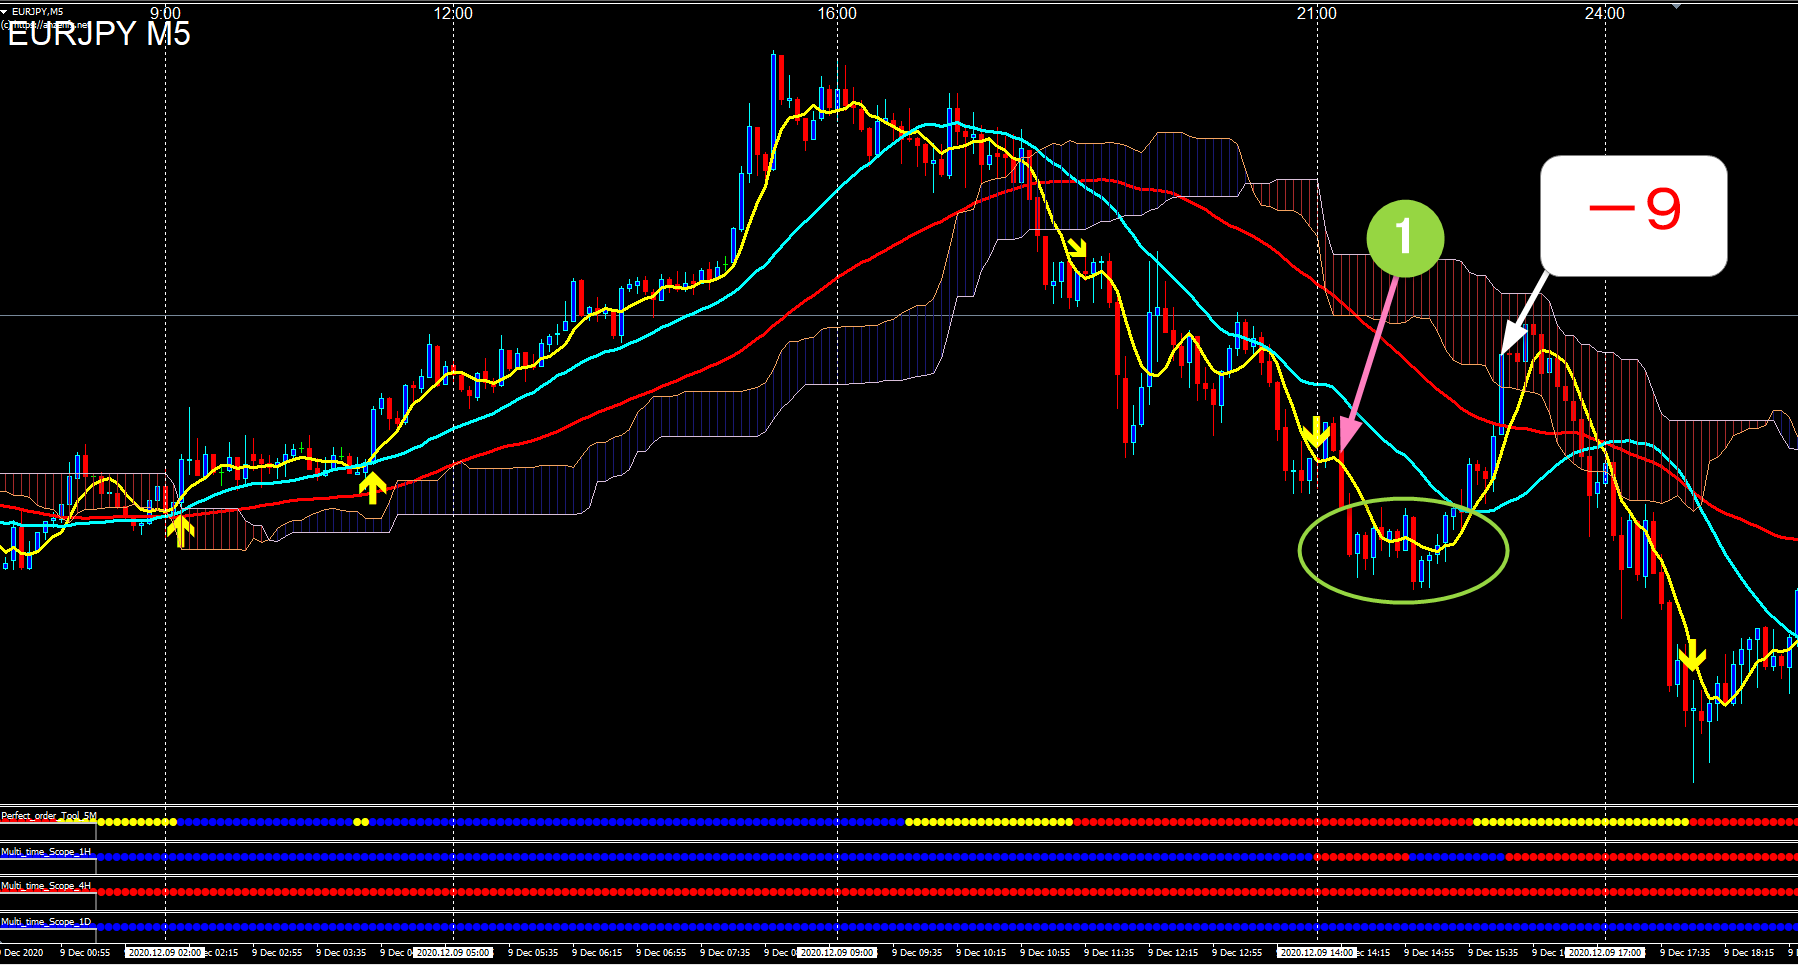Click the Perfect_order_Tool_5M indicator label
The width and height of the screenshot is (1798, 966).
[49, 816]
